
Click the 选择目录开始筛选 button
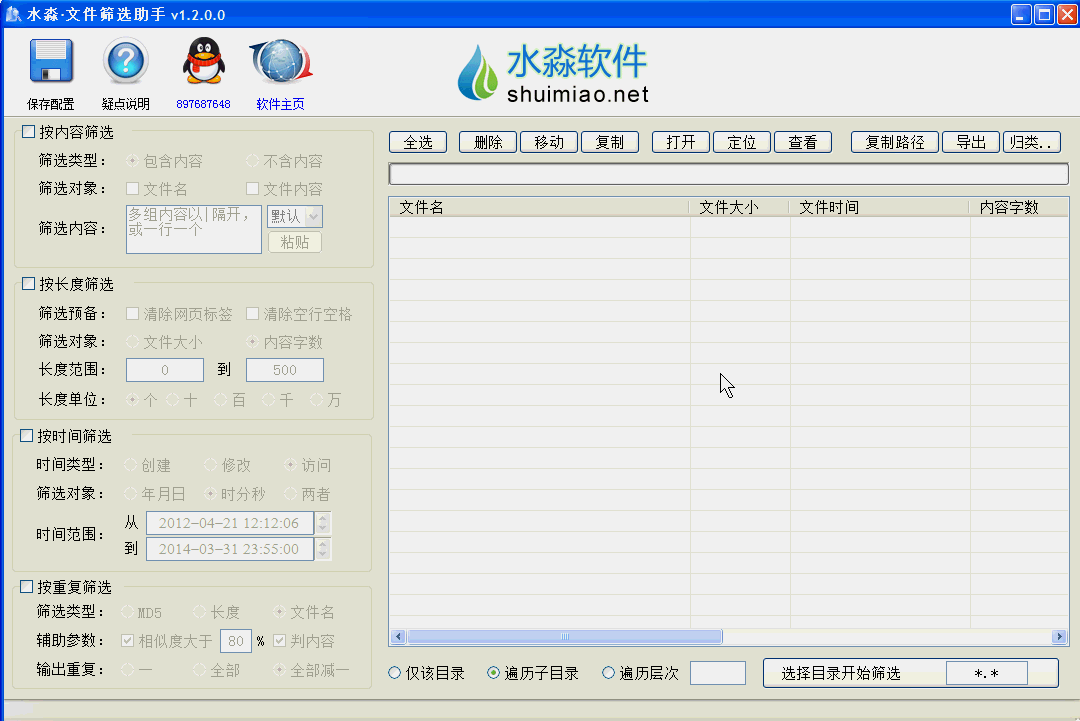(841, 673)
